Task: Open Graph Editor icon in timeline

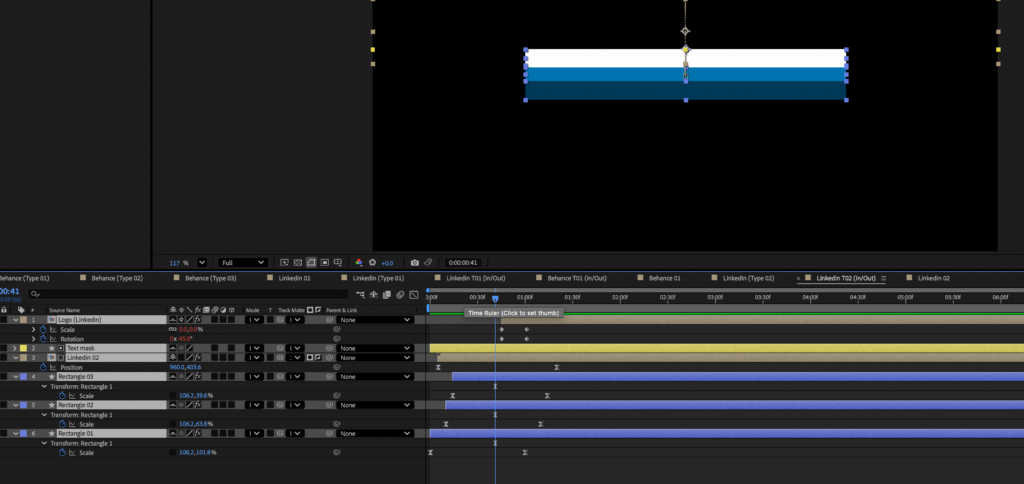Action: [x=413, y=295]
